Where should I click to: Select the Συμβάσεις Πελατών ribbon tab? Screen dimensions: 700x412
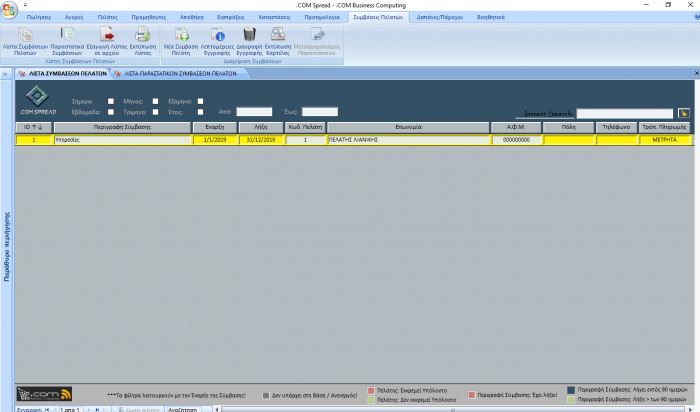pos(378,17)
